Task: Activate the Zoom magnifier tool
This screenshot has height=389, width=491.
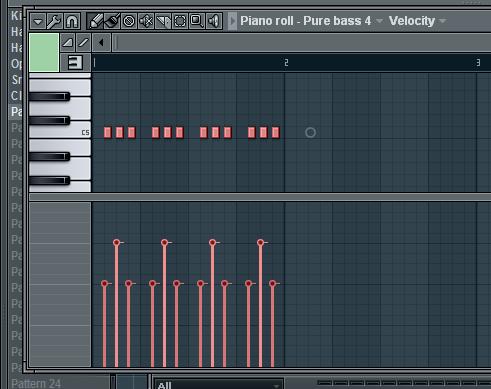Action: [197, 22]
